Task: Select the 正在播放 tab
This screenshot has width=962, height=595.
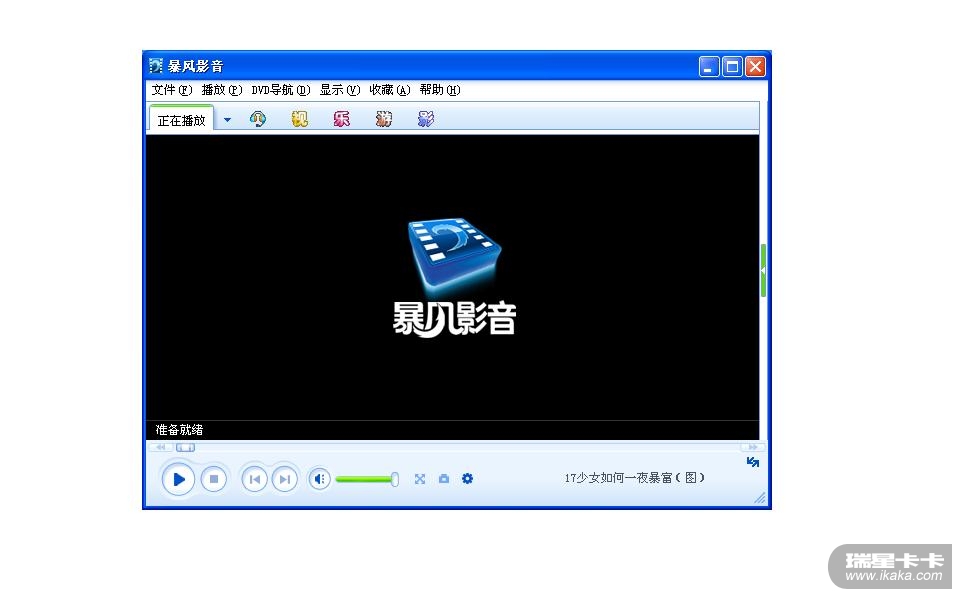Action: (x=182, y=120)
